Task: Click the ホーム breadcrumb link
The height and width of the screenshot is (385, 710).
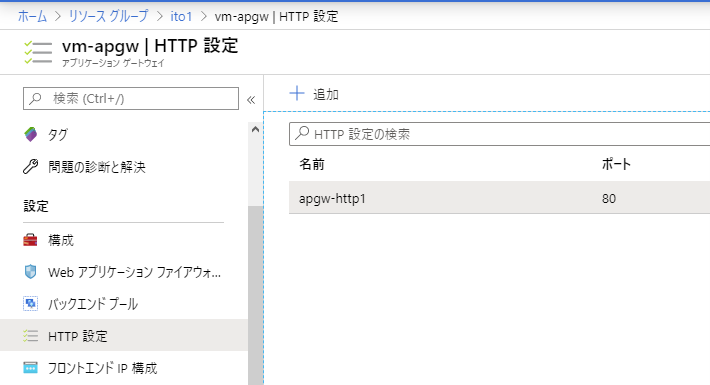Action: pyautogui.click(x=32, y=17)
